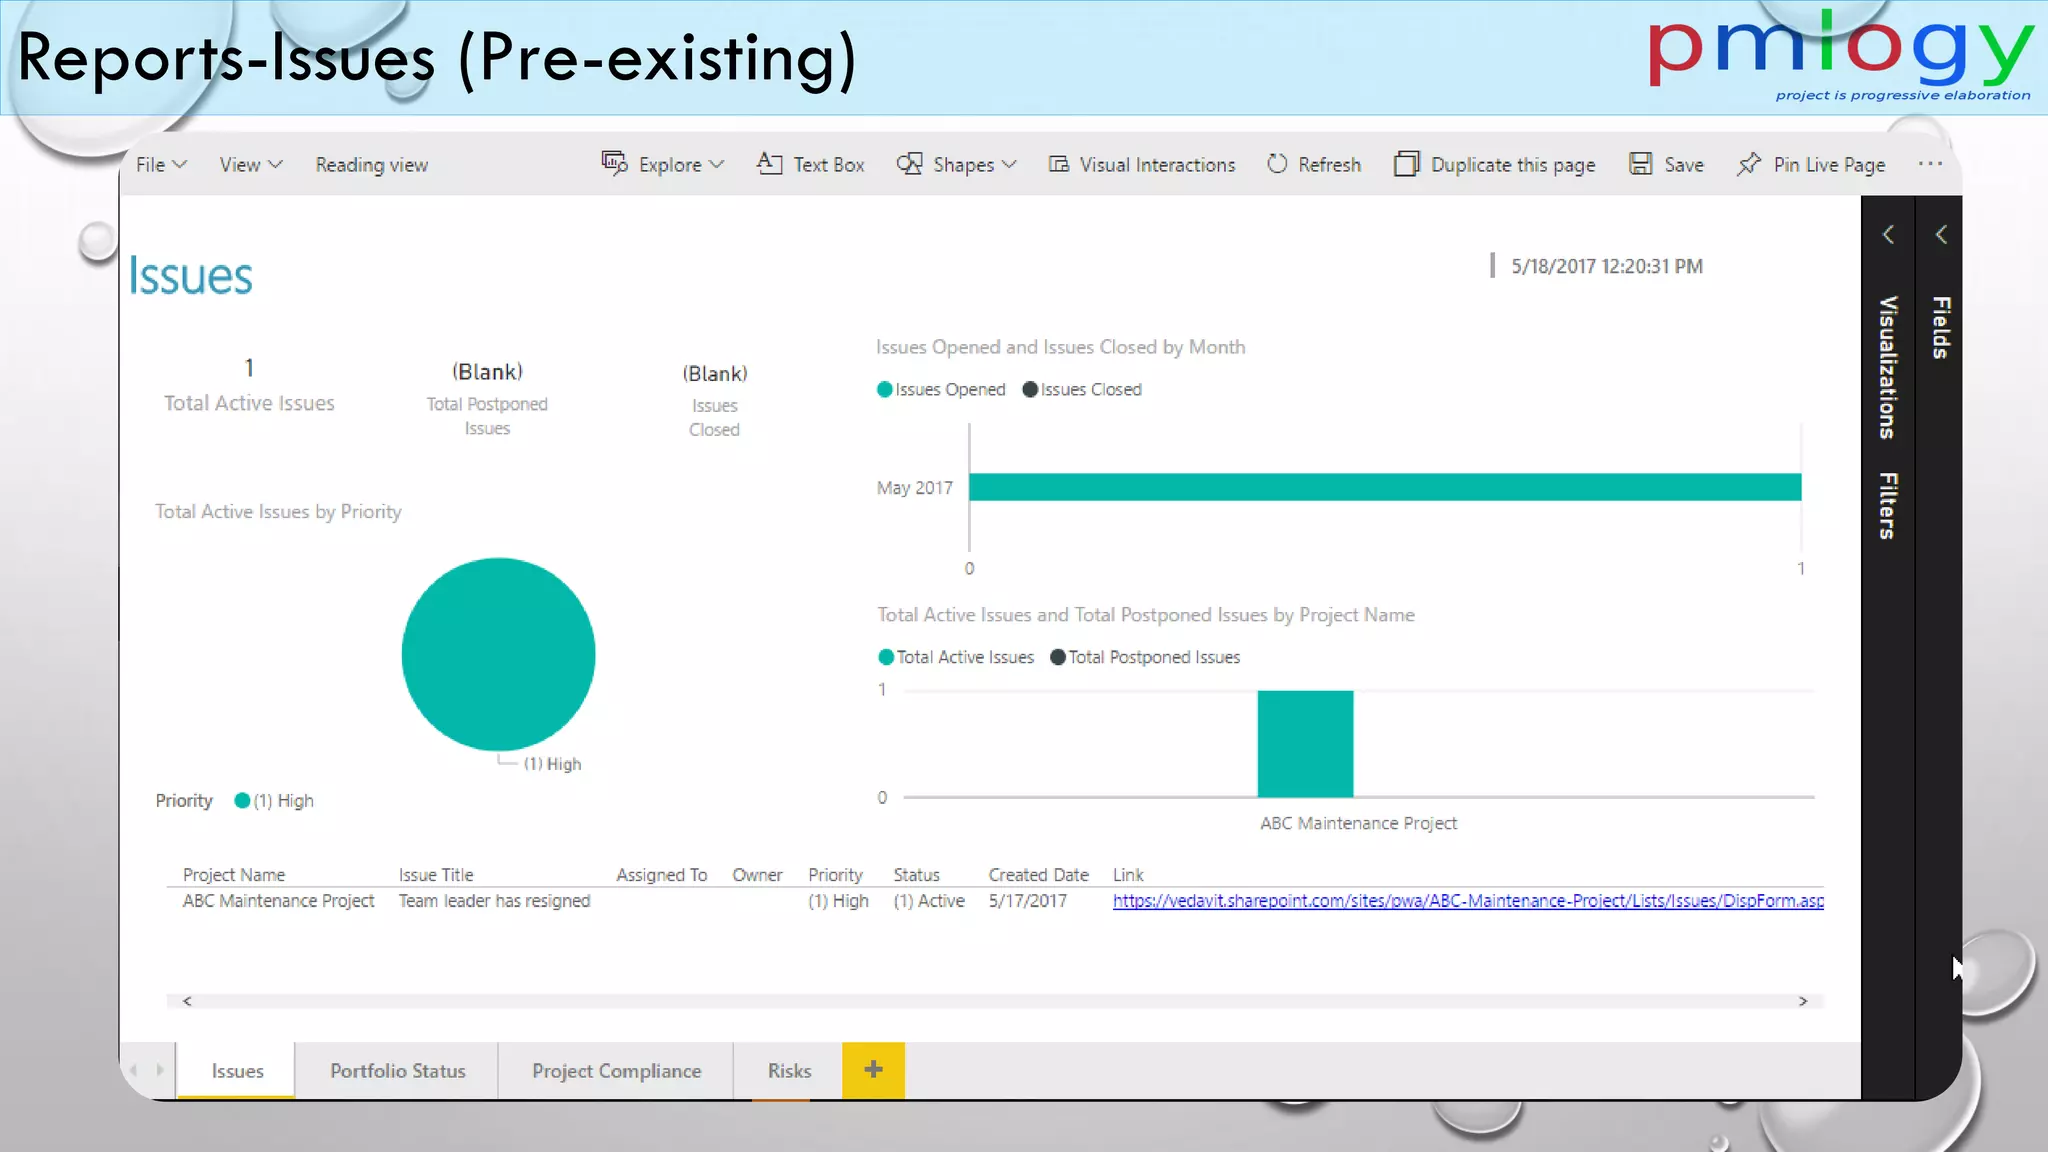Sort by Created Date column header

click(1038, 875)
